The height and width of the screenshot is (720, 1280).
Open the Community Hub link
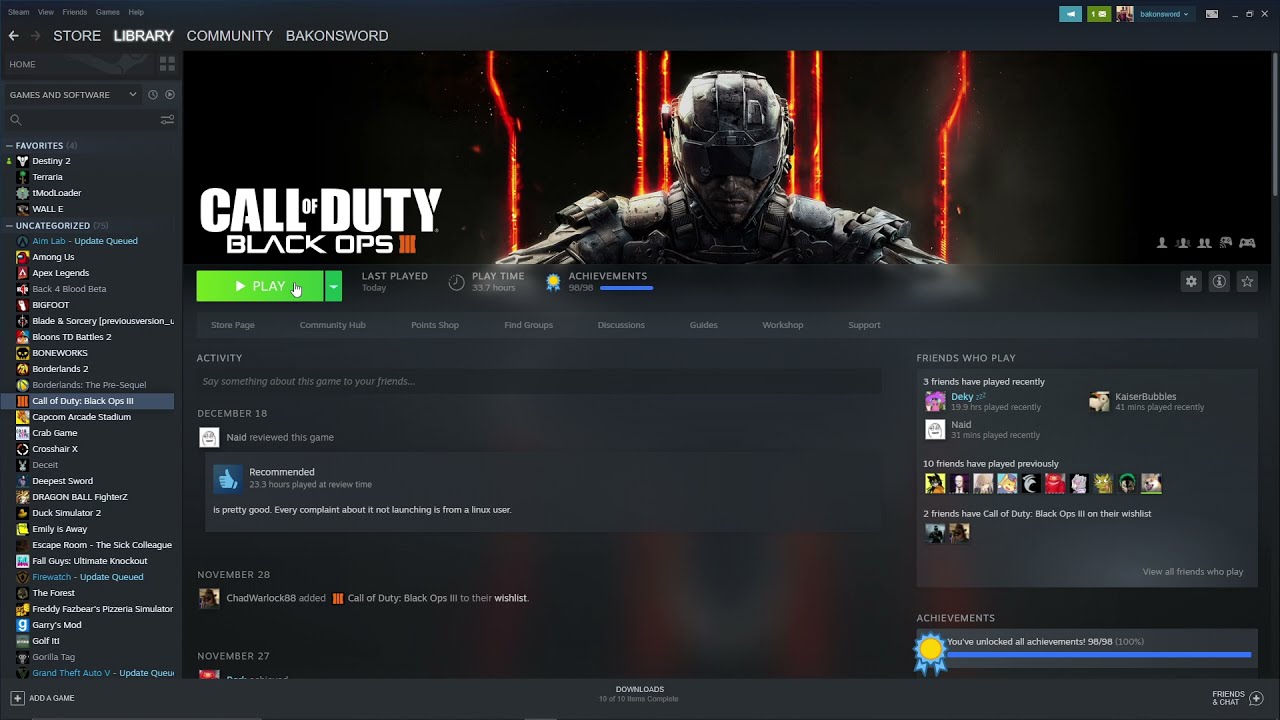click(332, 325)
